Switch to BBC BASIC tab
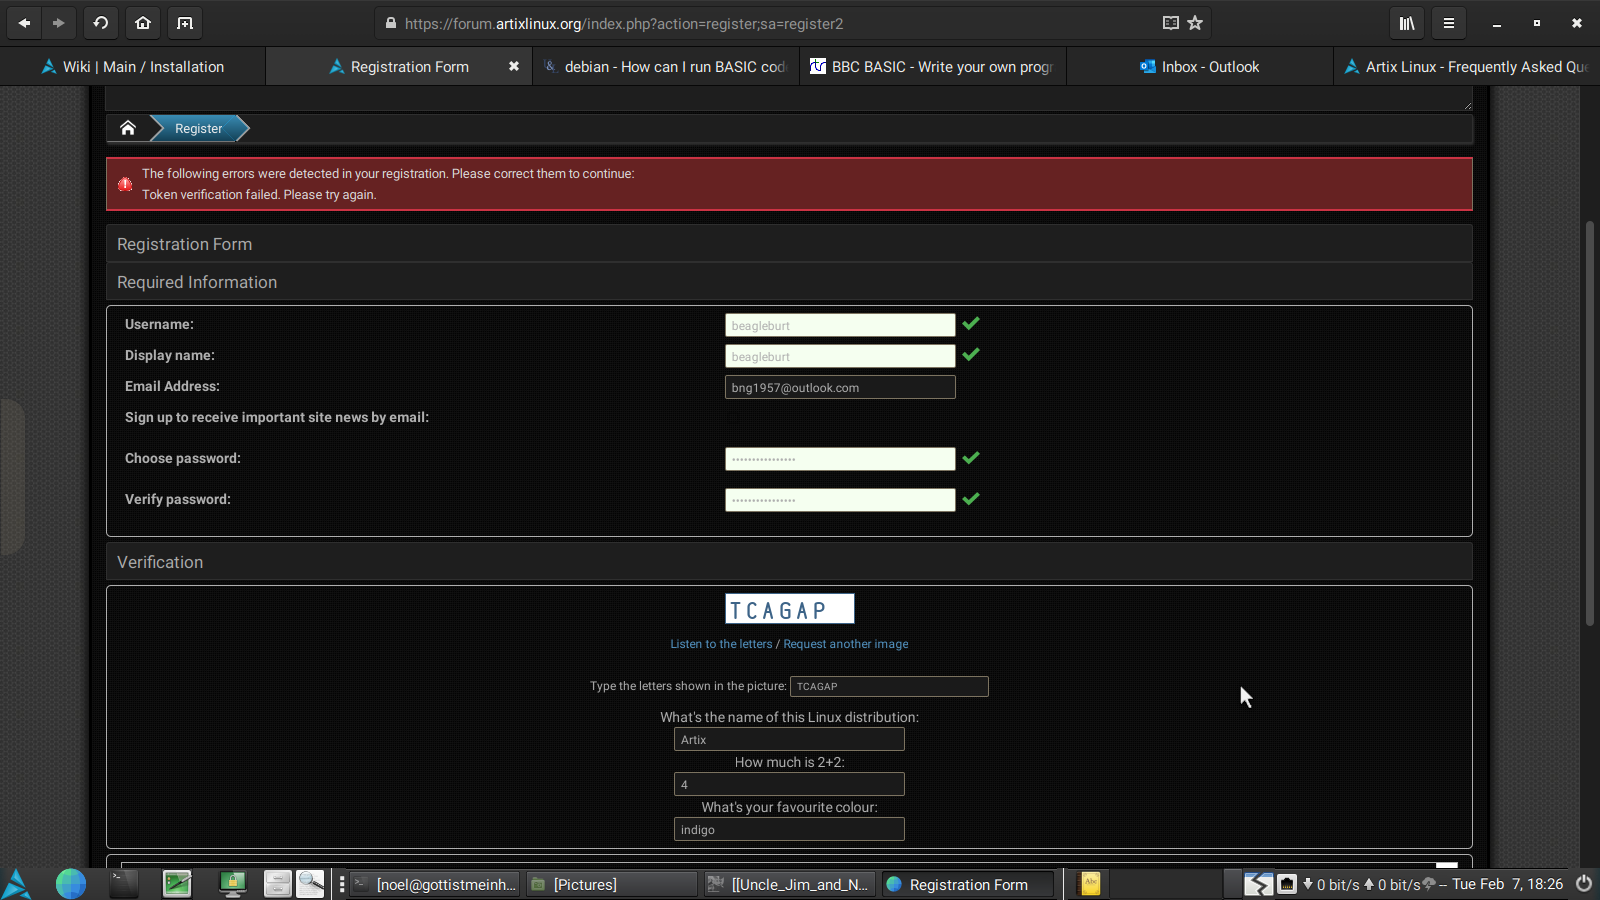The width and height of the screenshot is (1600, 900). pos(933,66)
